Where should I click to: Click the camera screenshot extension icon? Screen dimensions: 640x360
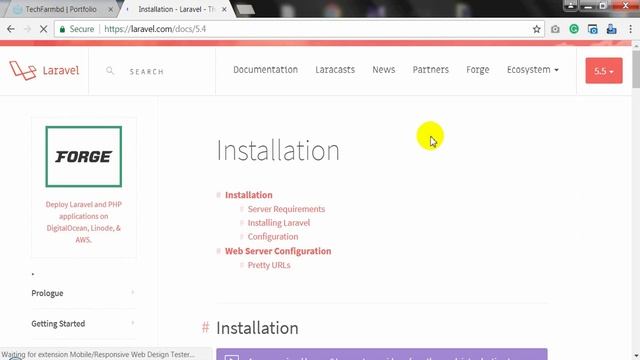click(x=555, y=29)
